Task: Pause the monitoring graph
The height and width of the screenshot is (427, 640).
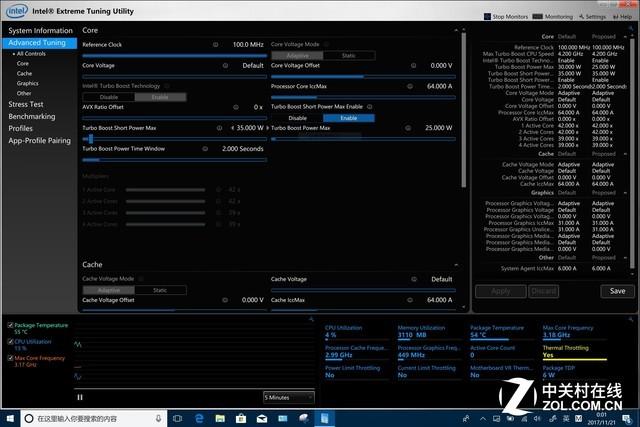Action: tap(80, 397)
